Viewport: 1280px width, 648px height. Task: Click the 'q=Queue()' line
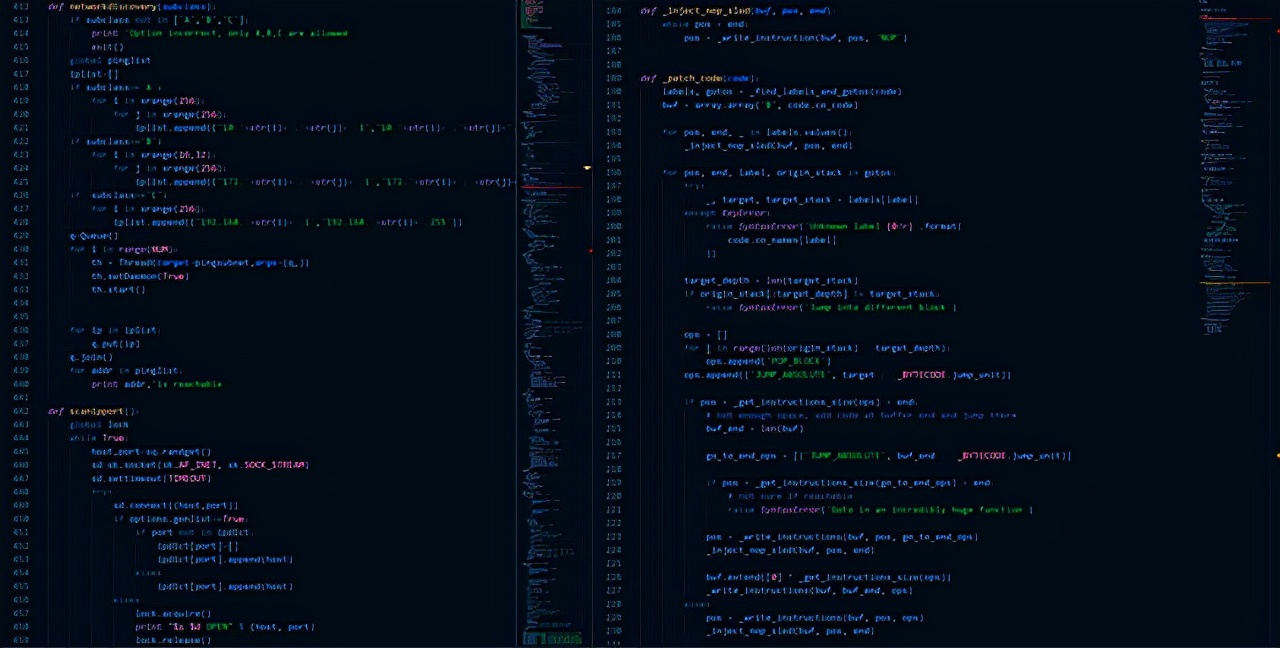(x=94, y=236)
